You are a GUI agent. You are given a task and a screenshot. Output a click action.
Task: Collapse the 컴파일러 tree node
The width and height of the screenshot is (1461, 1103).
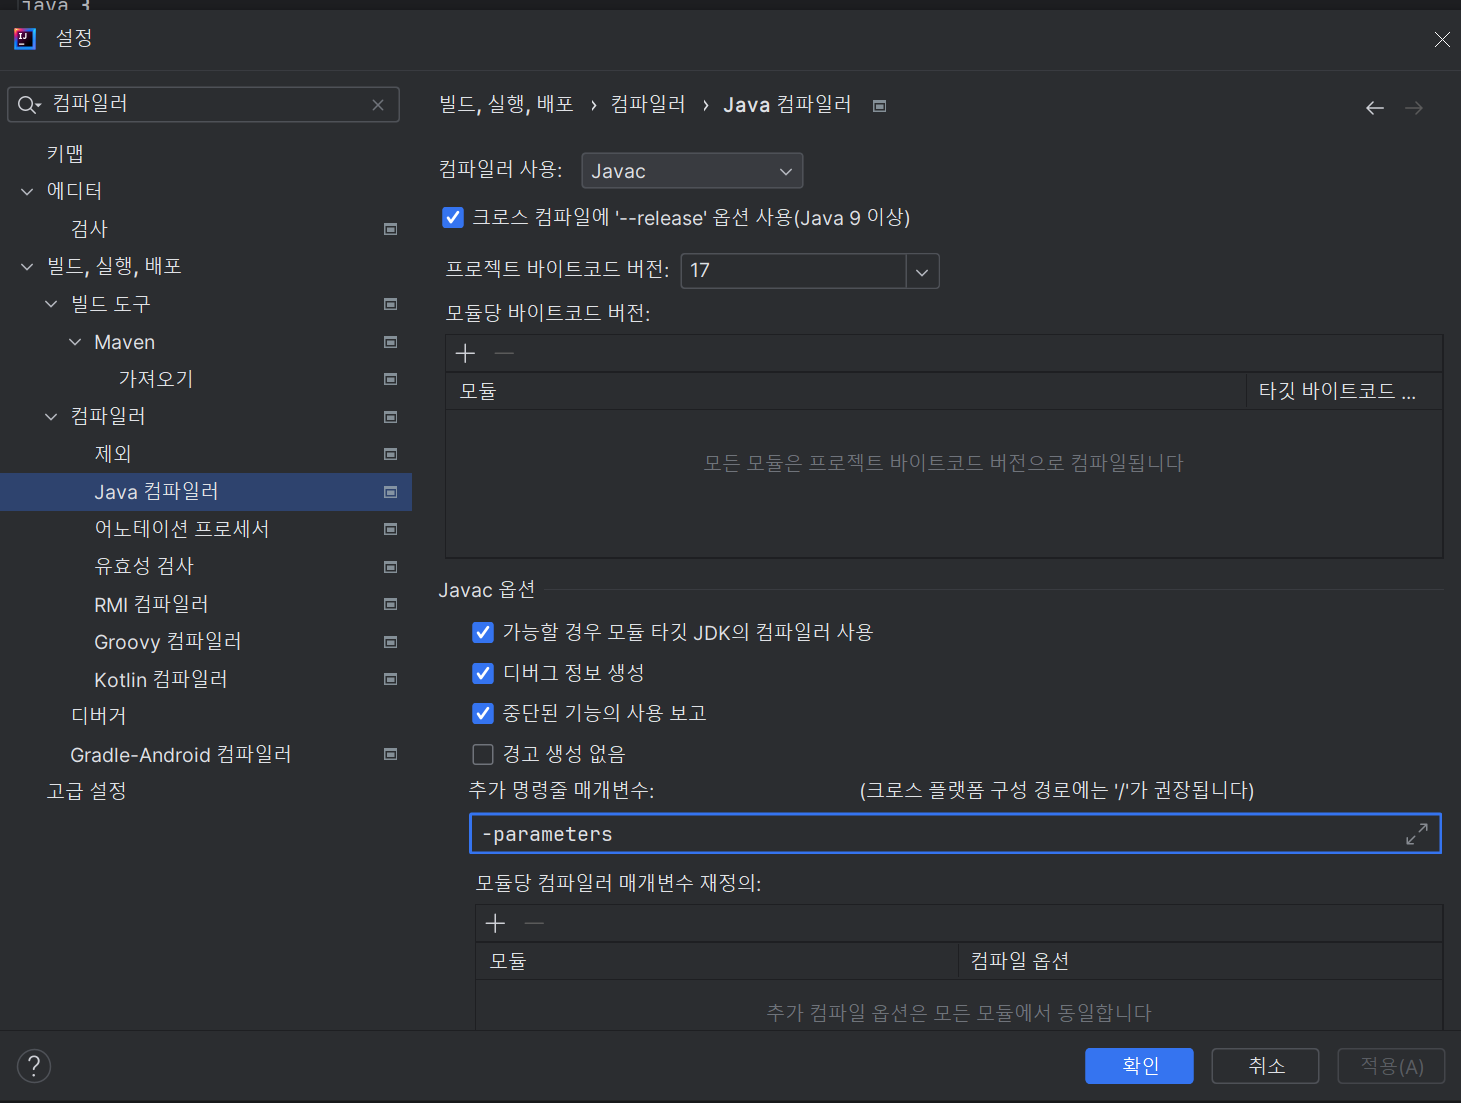[x=51, y=417]
